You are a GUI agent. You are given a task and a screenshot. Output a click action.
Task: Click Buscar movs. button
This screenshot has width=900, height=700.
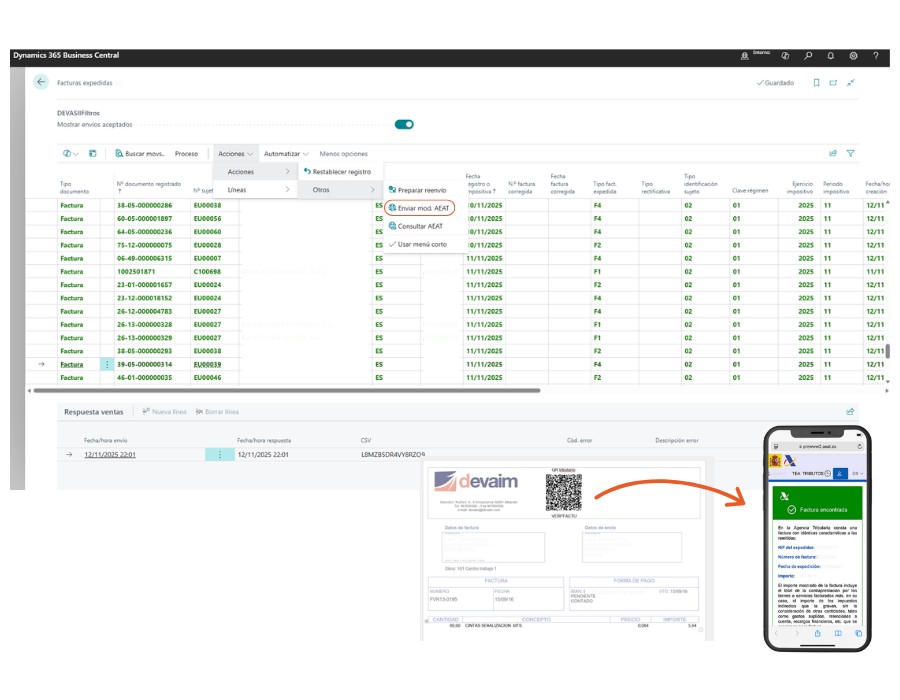[140, 154]
